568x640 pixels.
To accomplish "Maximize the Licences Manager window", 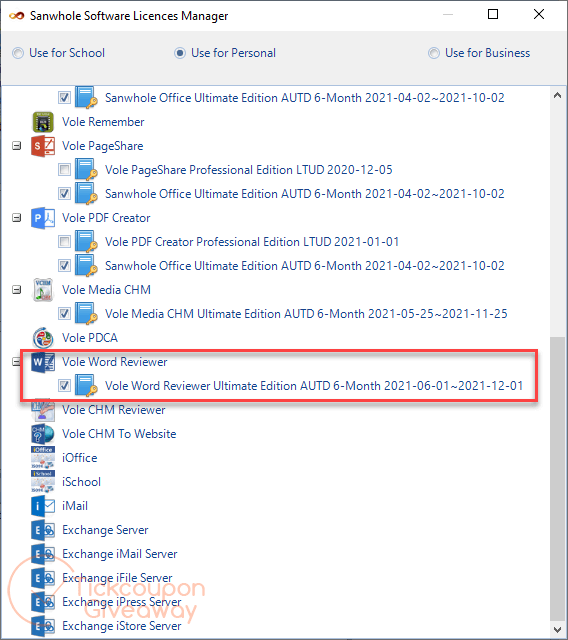I will pos(493,14).
